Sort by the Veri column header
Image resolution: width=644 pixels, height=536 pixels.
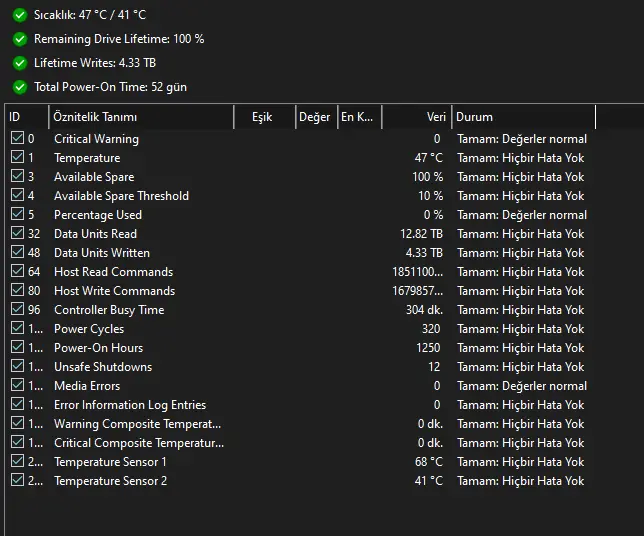[417, 117]
